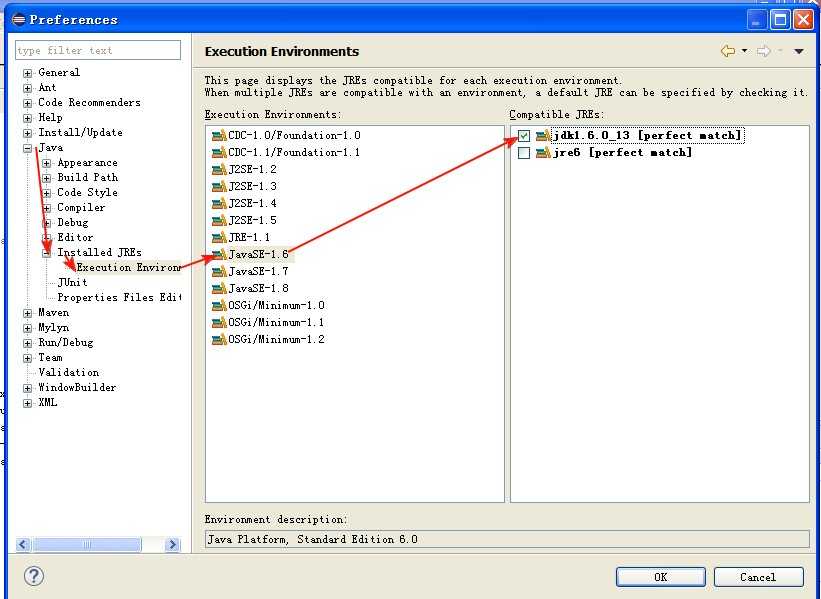Open the back history dropdown arrow
Screen dimensions: 821x599
click(x=745, y=51)
